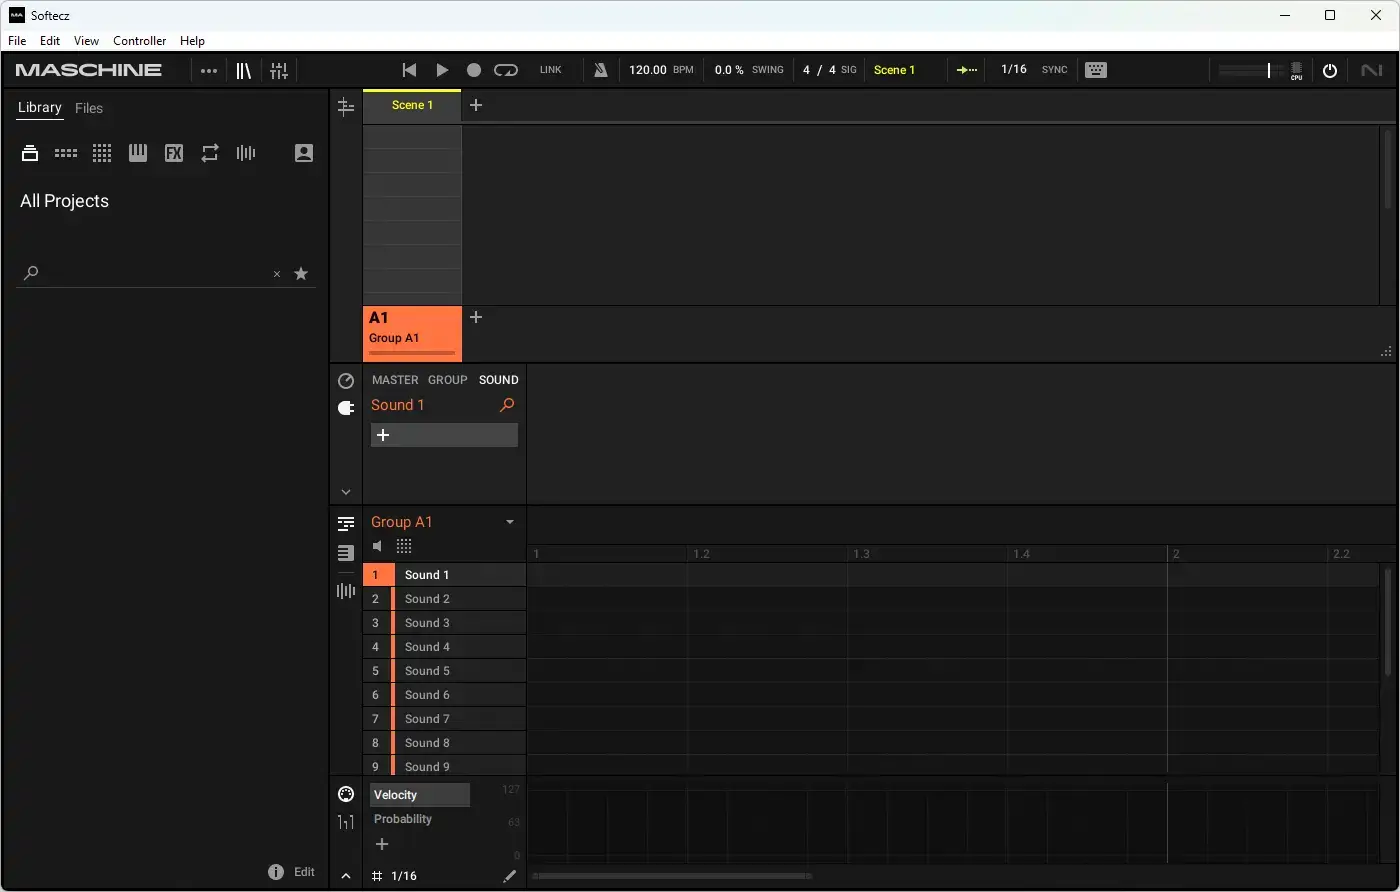Toggle the computer keyboard input icon
Image resolution: width=1400 pixels, height=892 pixels.
coord(1096,70)
